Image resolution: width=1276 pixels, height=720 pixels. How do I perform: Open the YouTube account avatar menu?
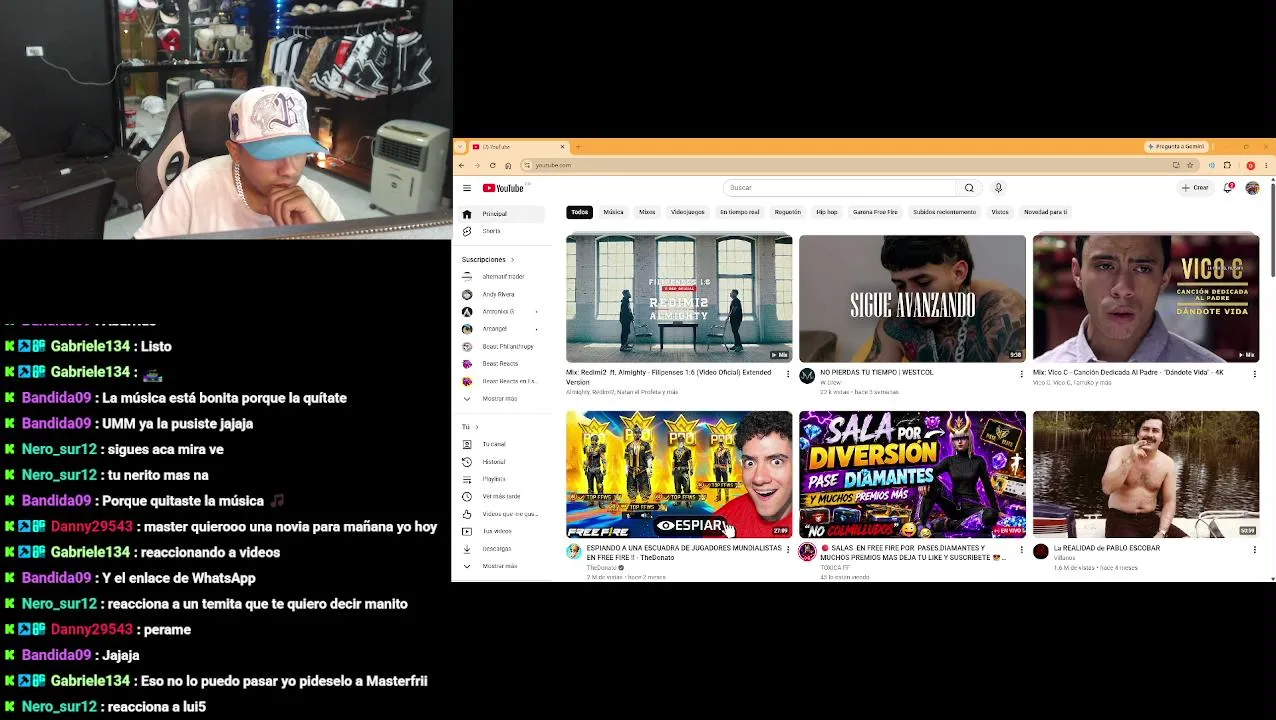1252,188
